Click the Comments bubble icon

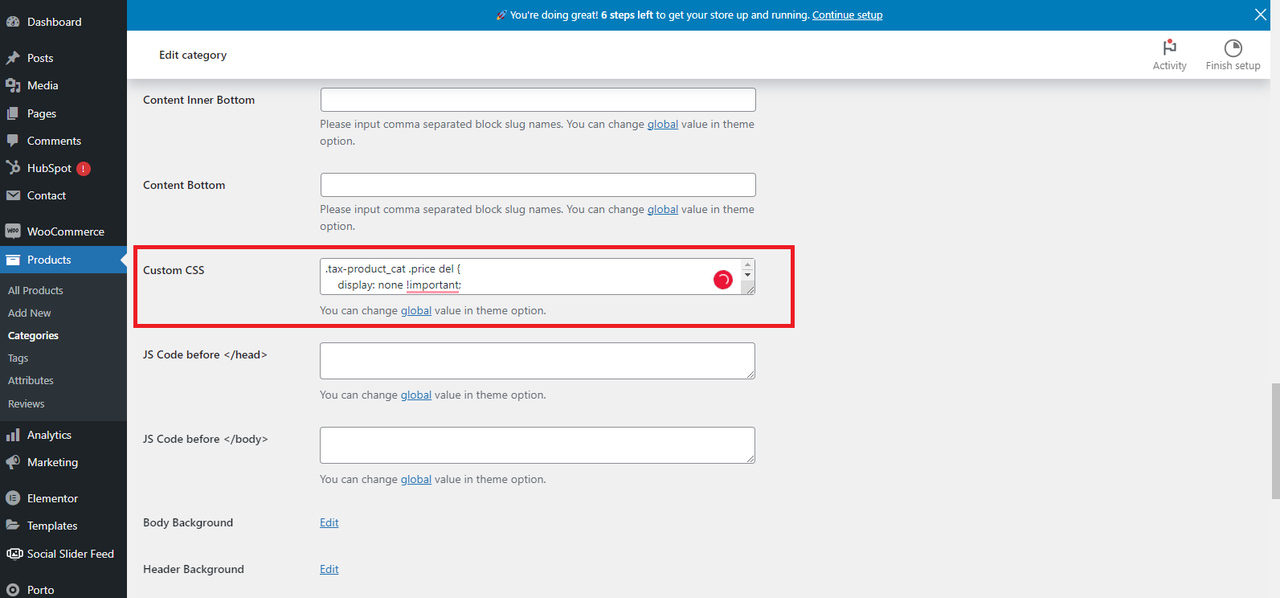click(13, 141)
